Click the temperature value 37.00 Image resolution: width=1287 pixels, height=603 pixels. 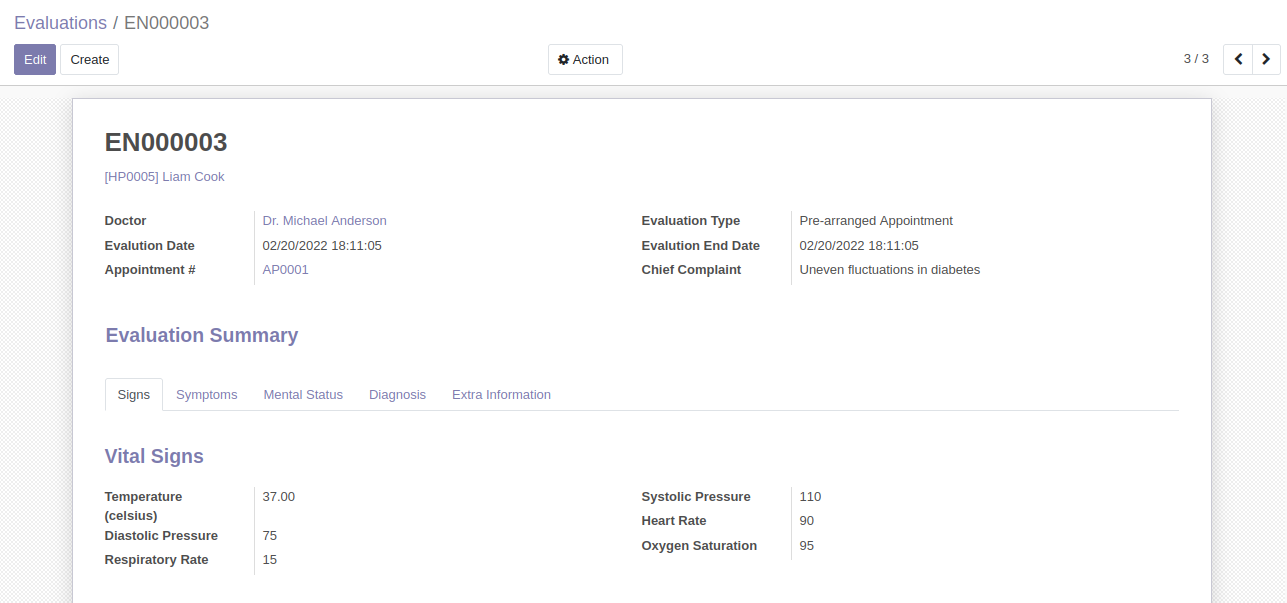click(x=279, y=497)
